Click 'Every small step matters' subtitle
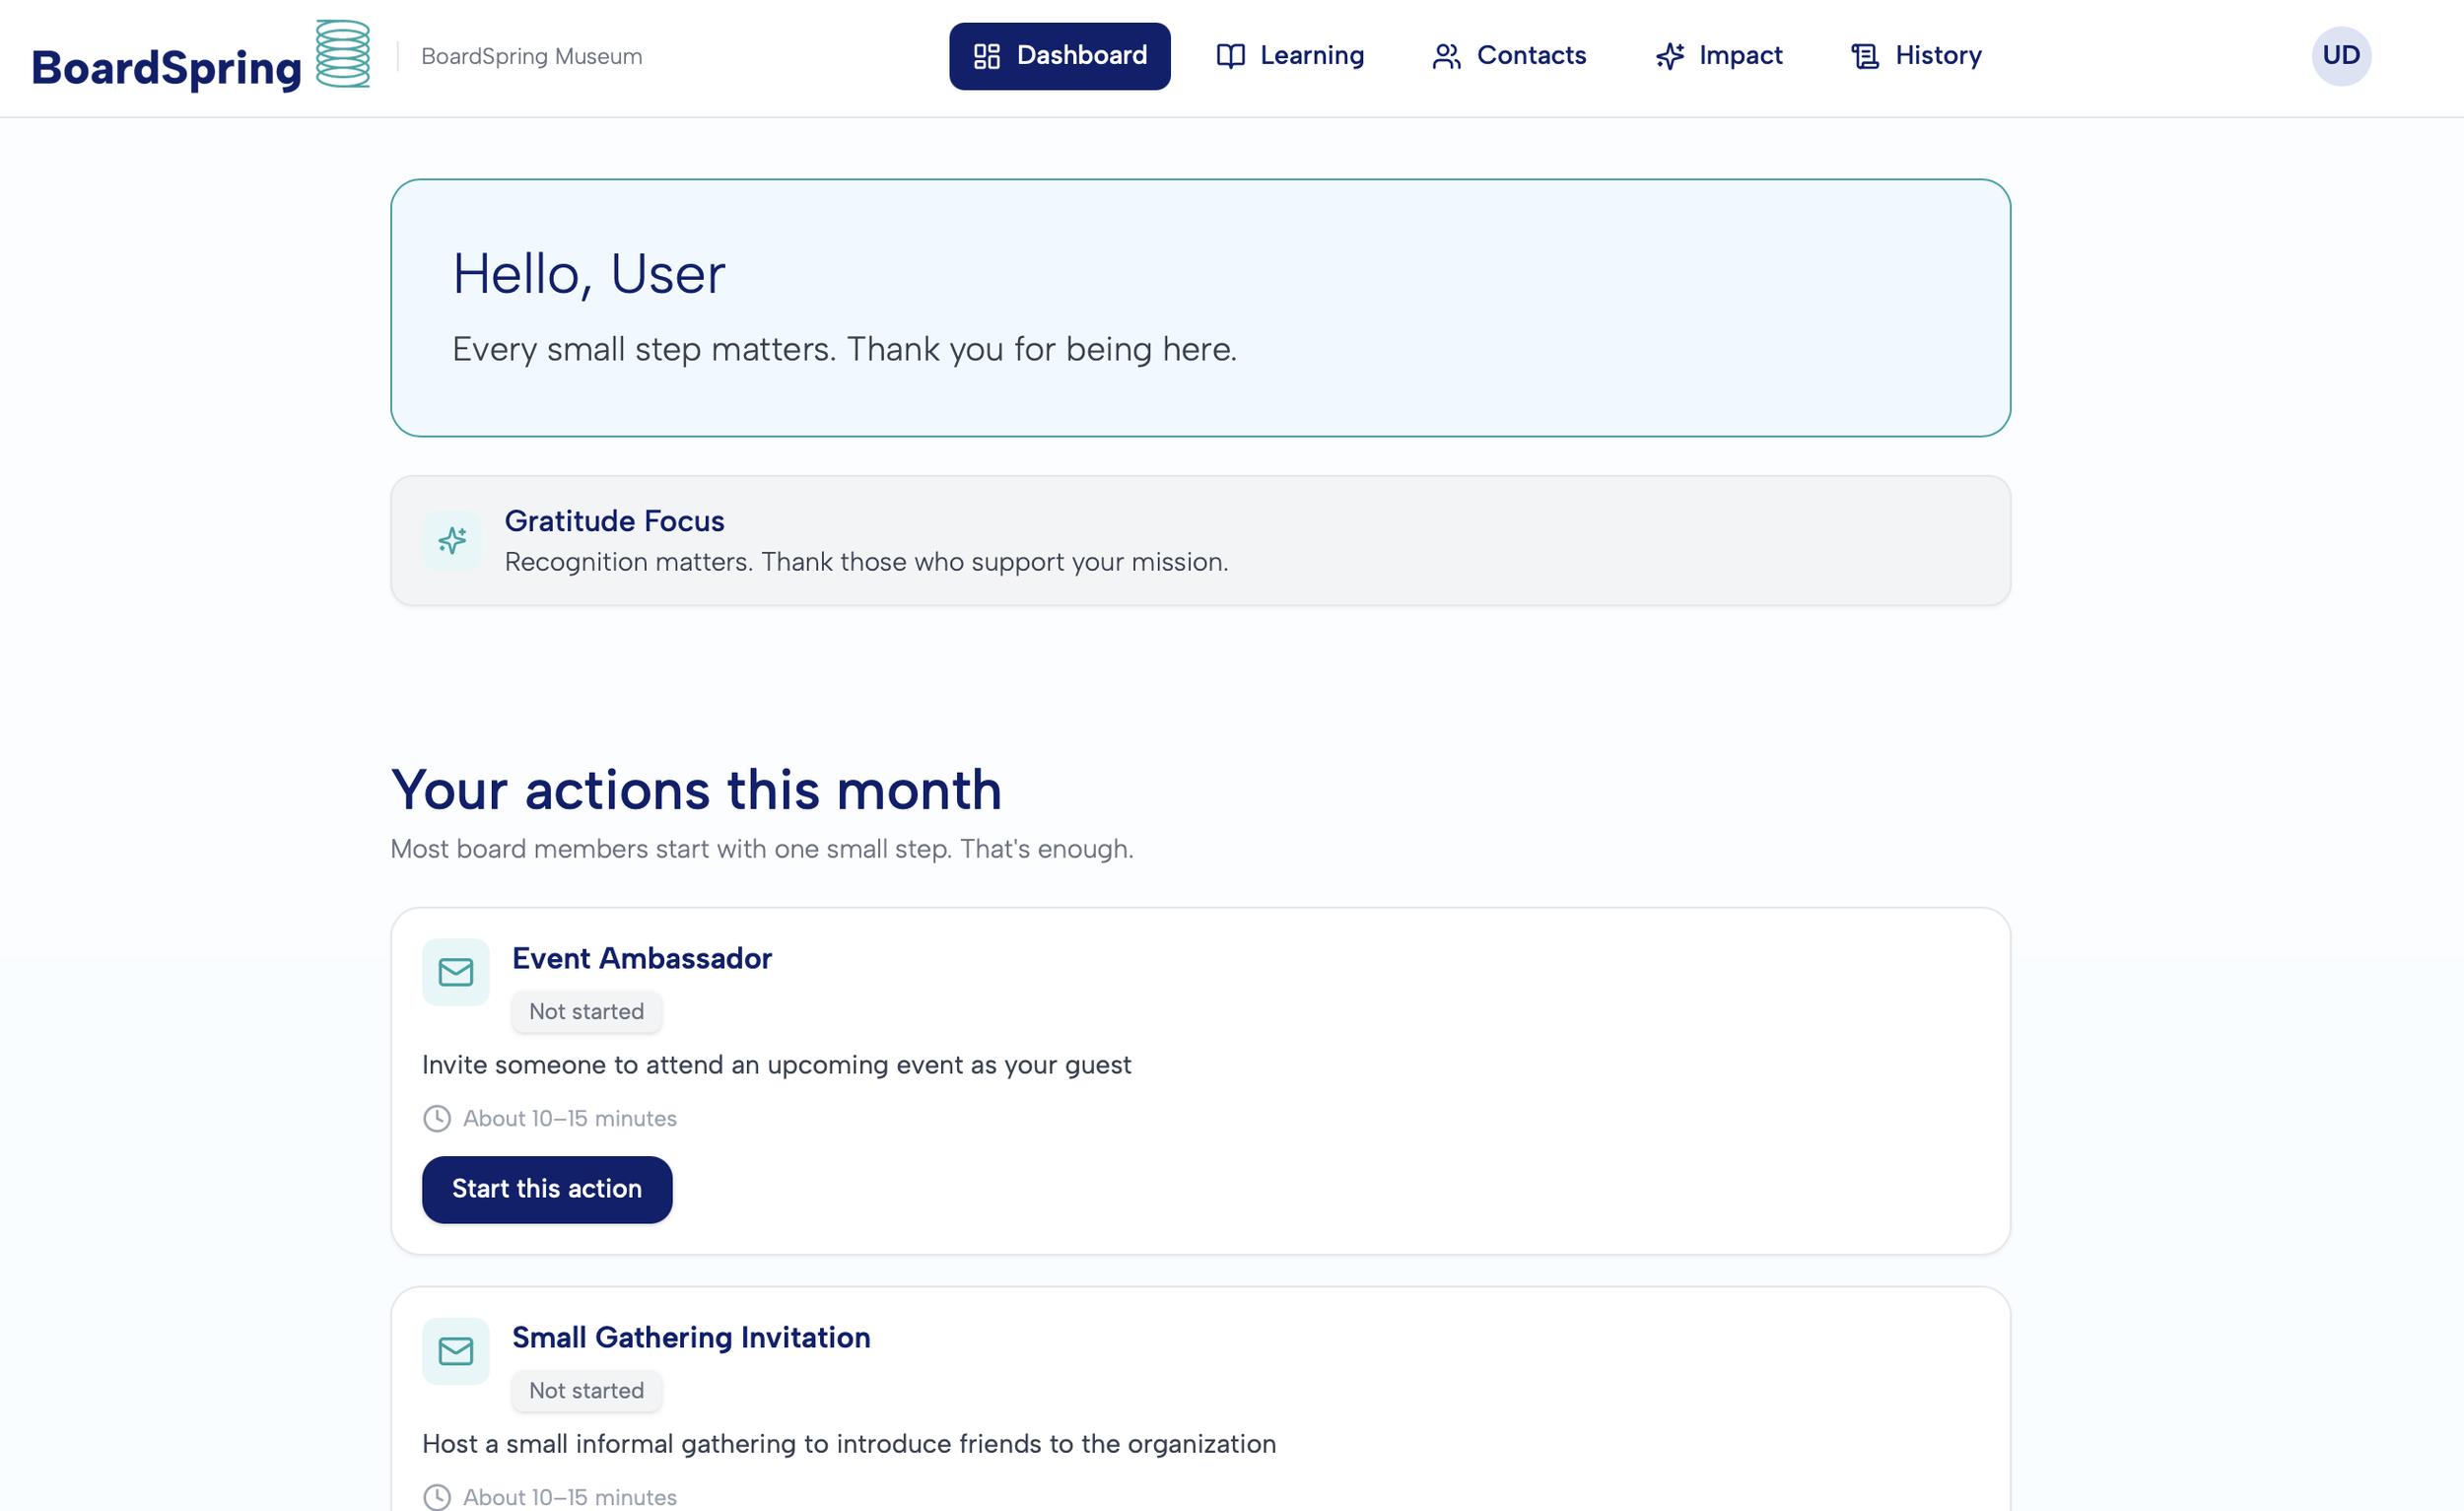Viewport: 2464px width, 1511px height. [x=844, y=349]
